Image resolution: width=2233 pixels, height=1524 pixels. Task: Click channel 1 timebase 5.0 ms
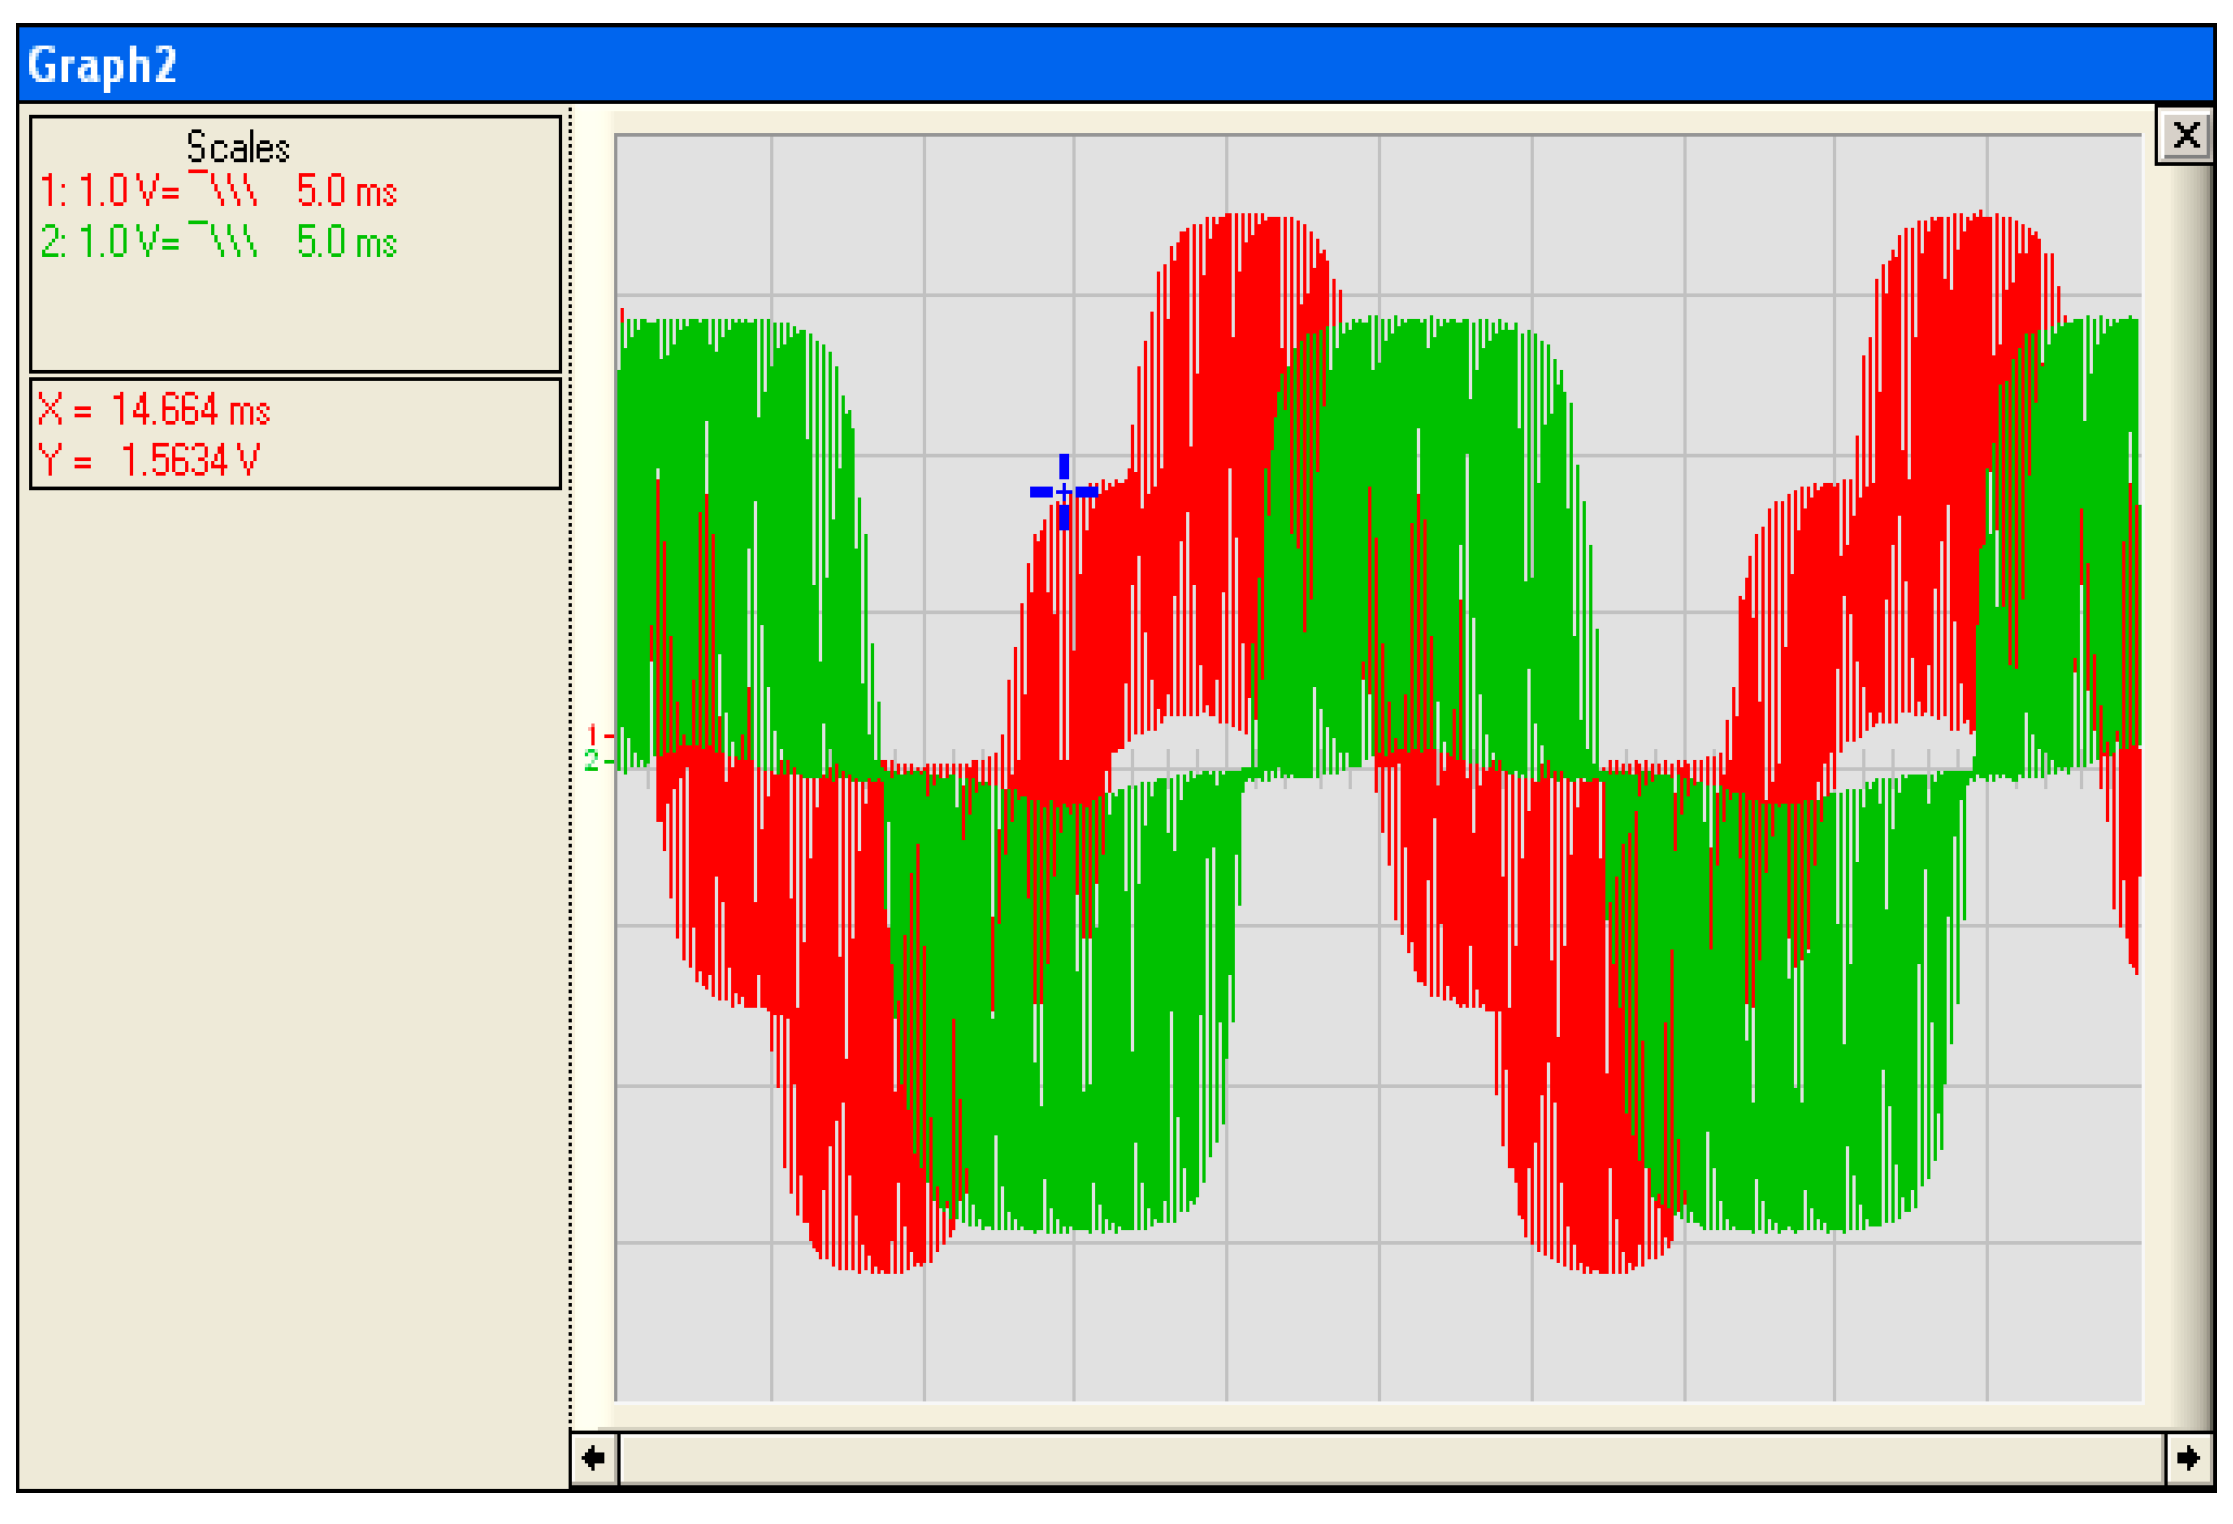pos(346,190)
